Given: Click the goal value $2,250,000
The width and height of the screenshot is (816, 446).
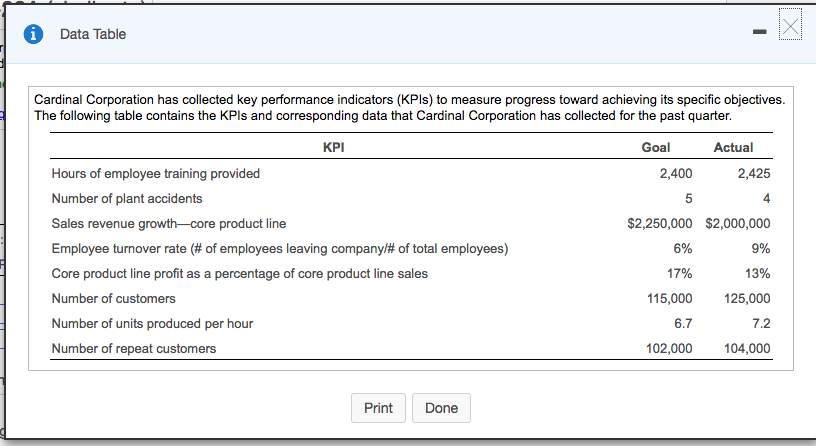Looking at the screenshot, I should pyautogui.click(x=660, y=223).
